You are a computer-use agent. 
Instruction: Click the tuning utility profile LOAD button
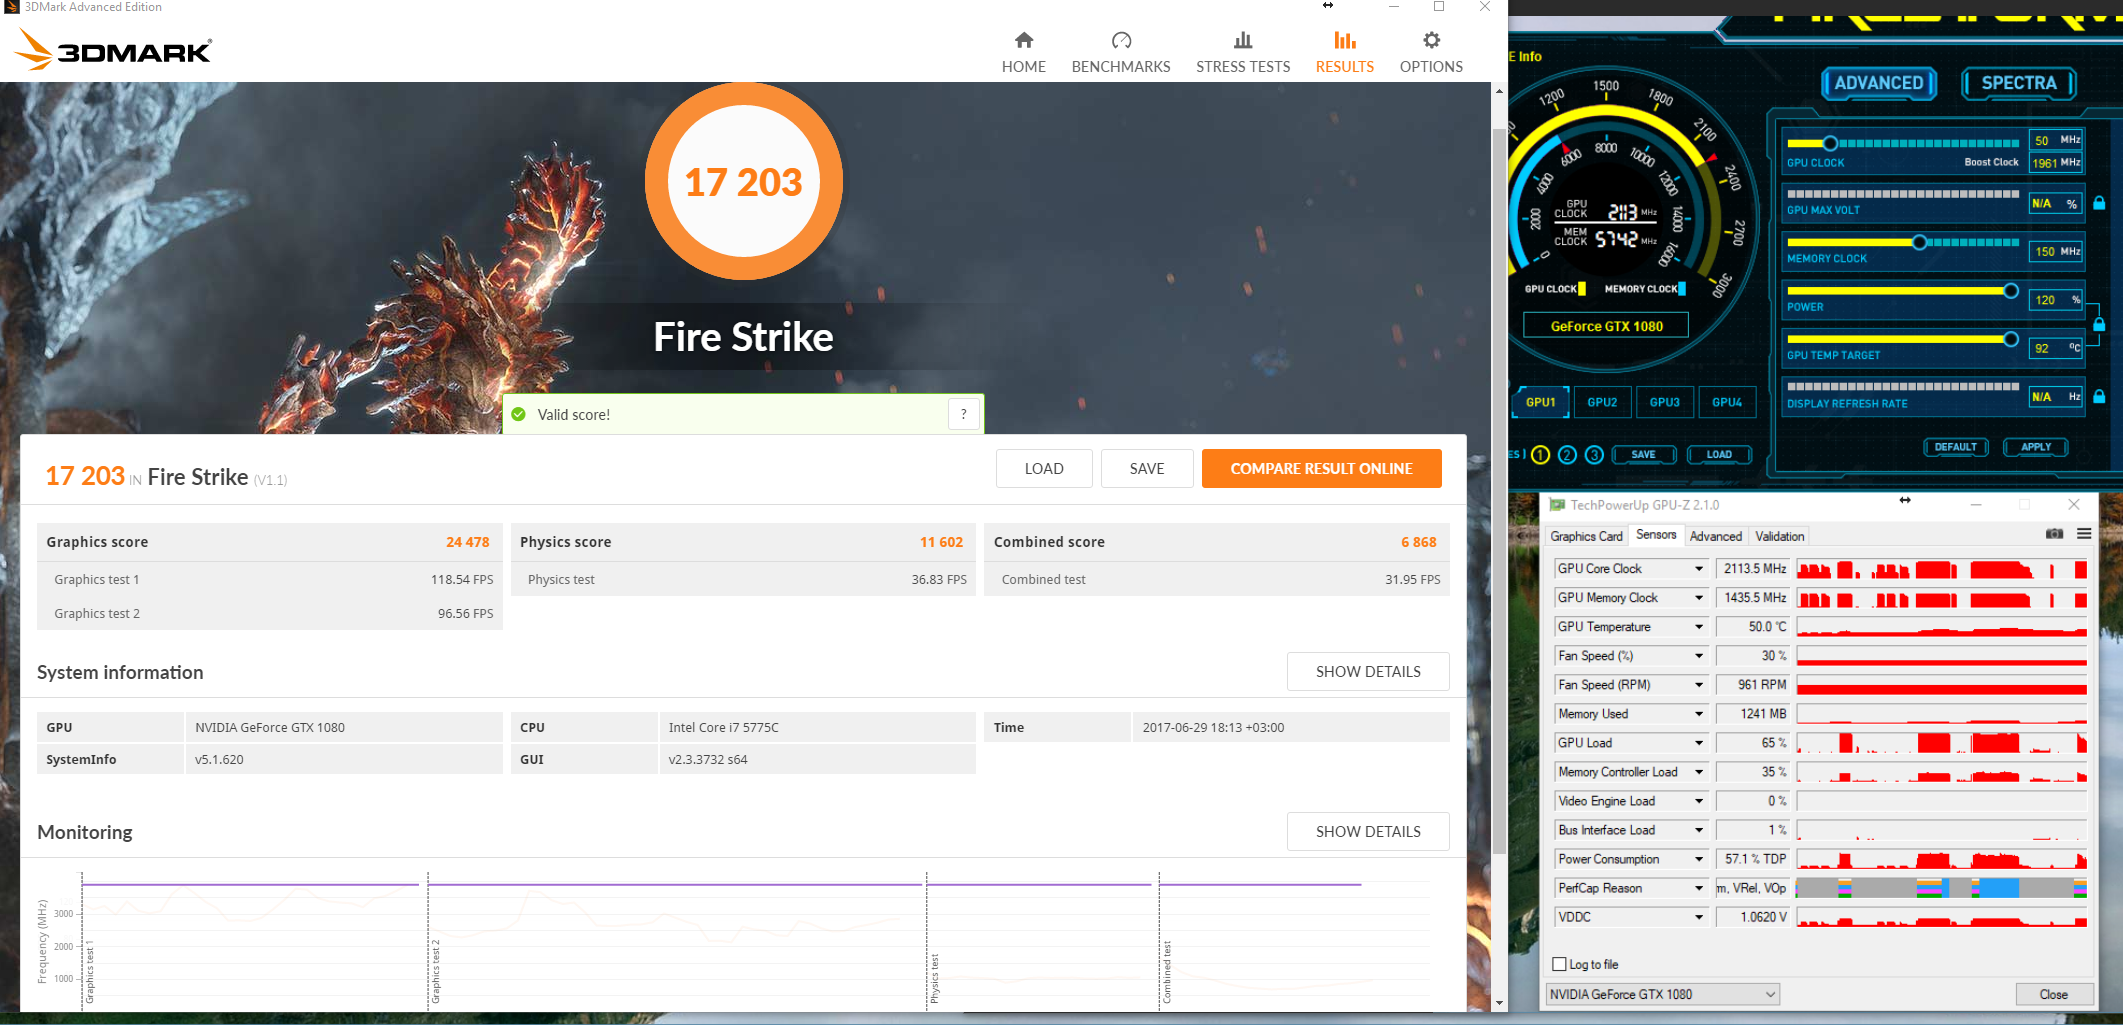(1719, 454)
